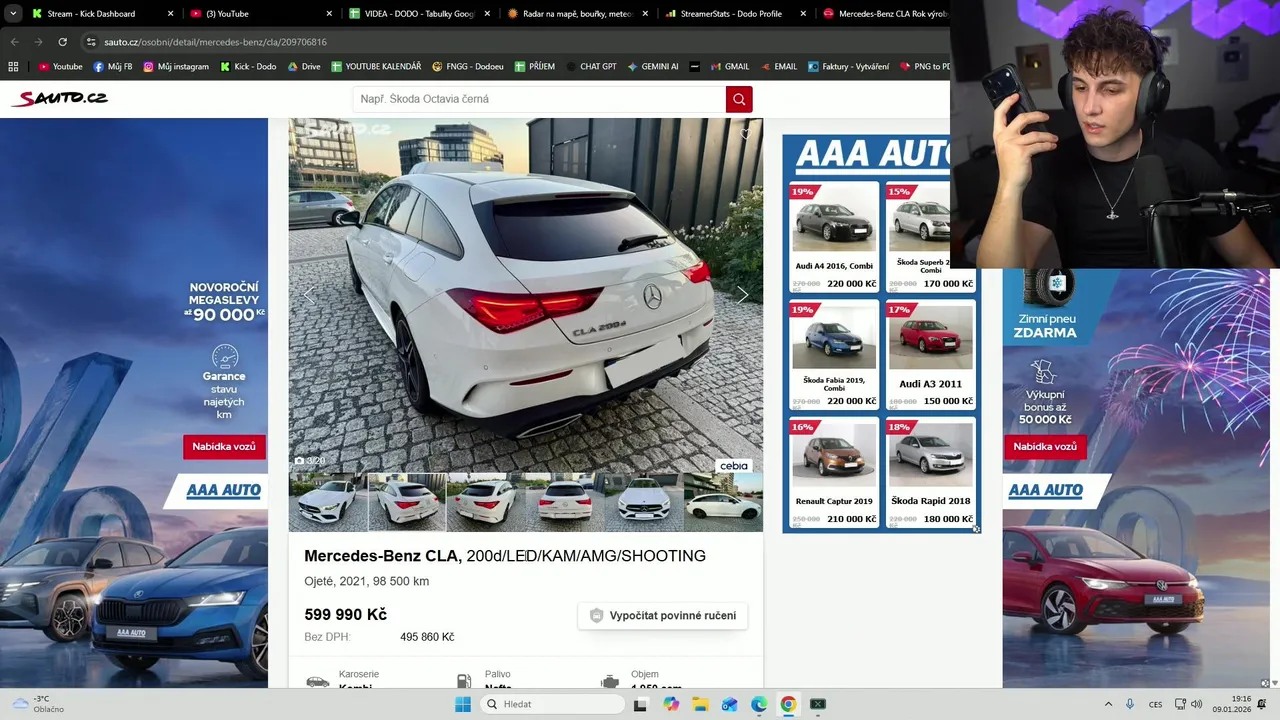
Task: Show the previous car photo arrow
Action: pyautogui.click(x=309, y=295)
